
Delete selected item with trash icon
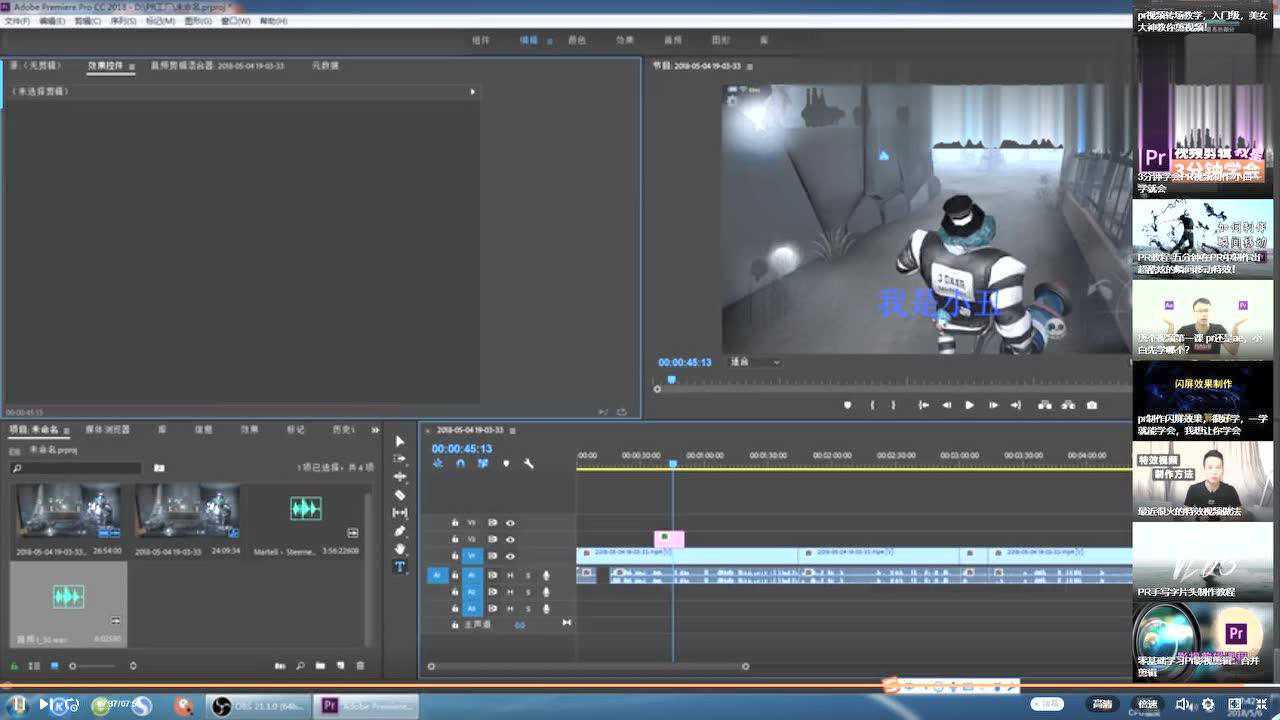(361, 666)
